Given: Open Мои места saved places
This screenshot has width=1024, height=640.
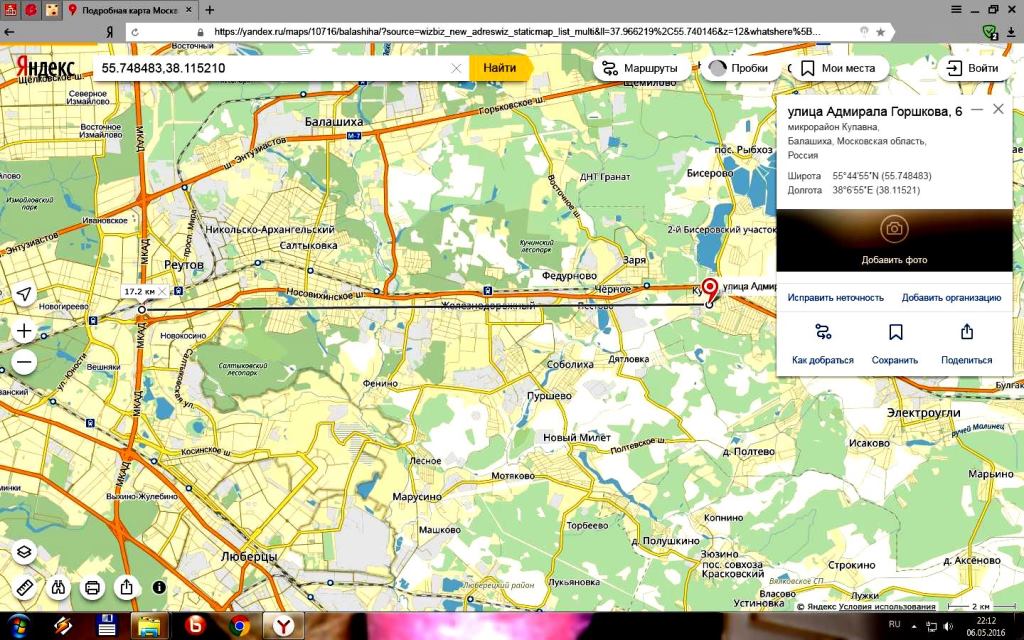Looking at the screenshot, I should pyautogui.click(x=838, y=68).
